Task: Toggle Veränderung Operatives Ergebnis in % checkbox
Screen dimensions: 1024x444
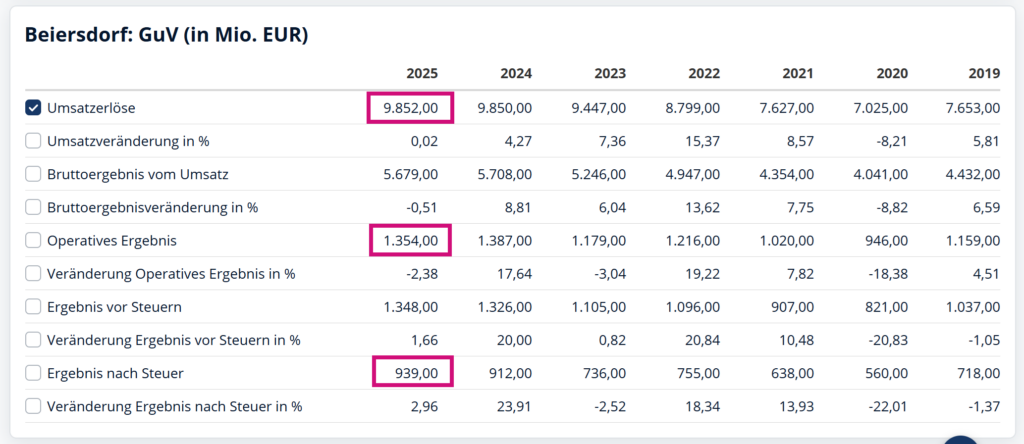Action: [x=33, y=273]
